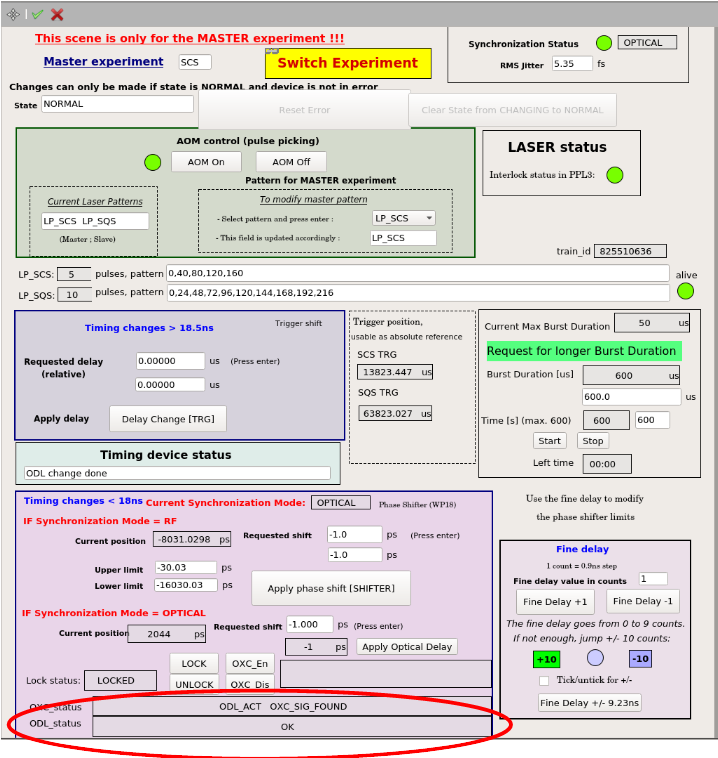Click the green Synchronization Status indicator
Screen dimensions: 718x758
click(x=604, y=43)
